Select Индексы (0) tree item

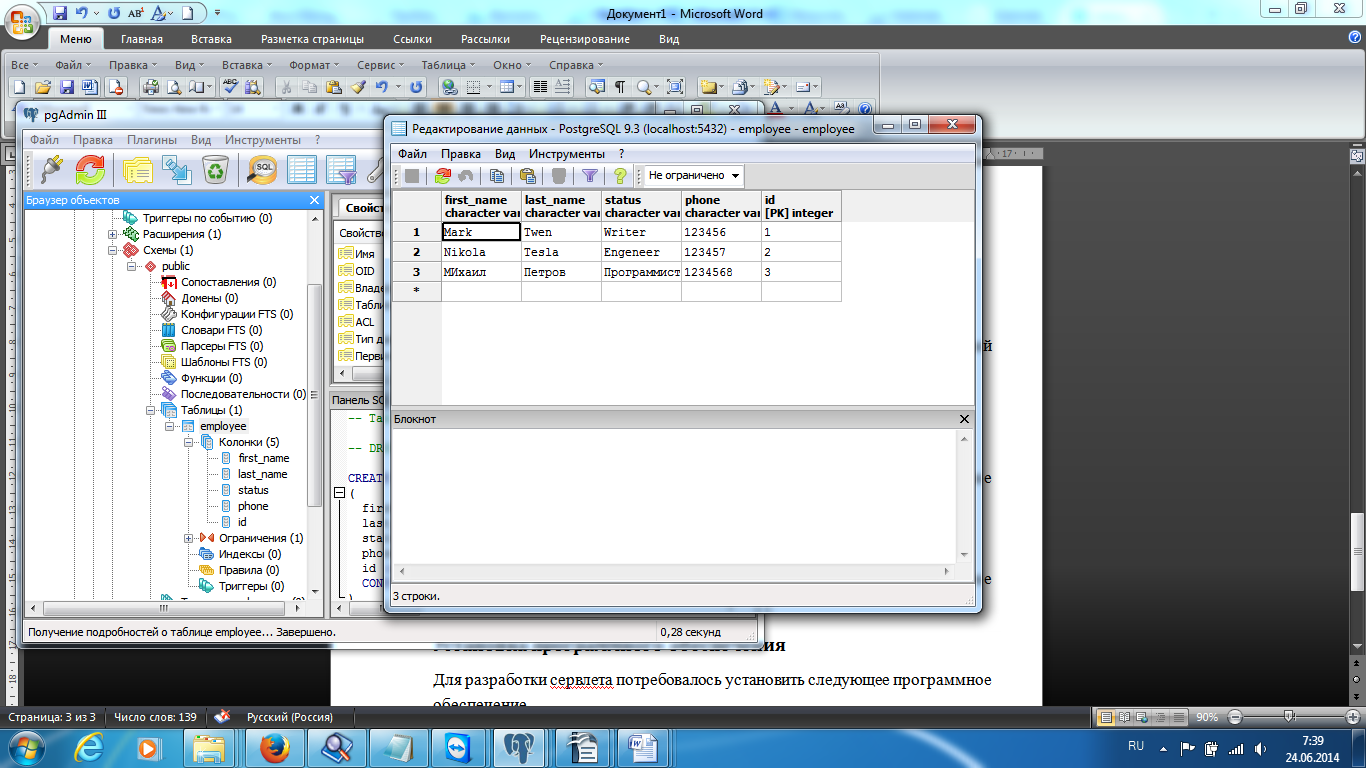[250, 554]
